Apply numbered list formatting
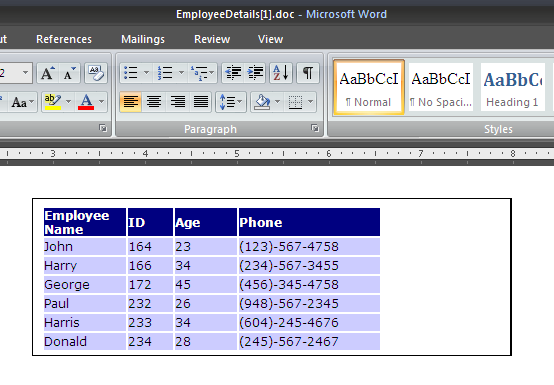This screenshot has width=554, height=385. point(165,73)
